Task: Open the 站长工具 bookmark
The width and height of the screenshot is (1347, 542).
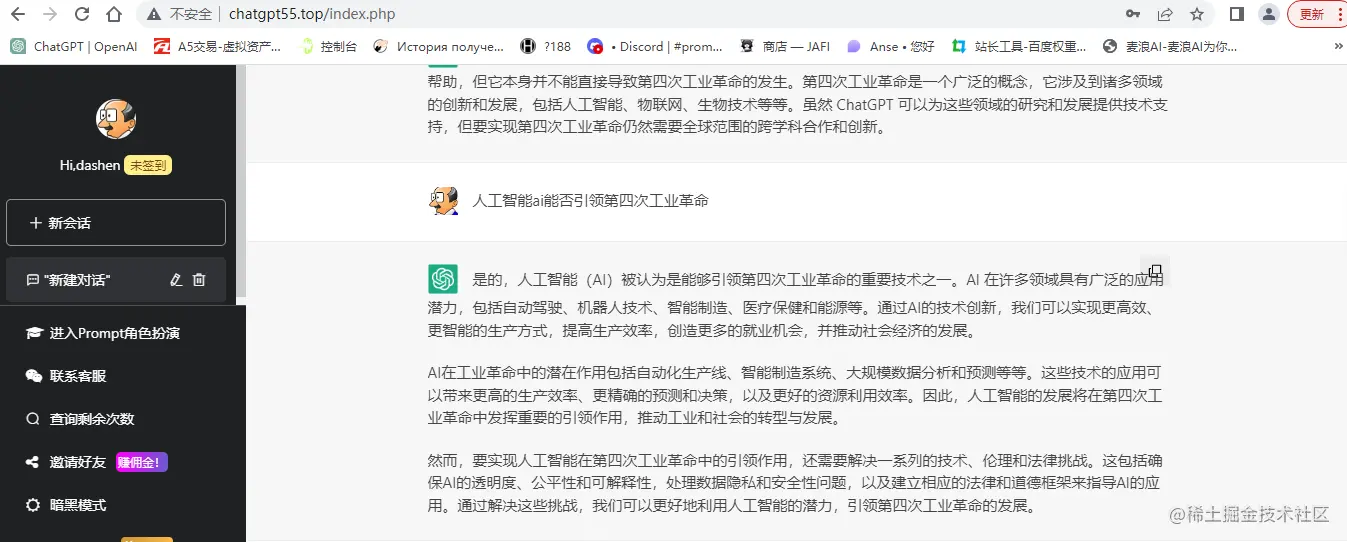Action: pos(1019,46)
